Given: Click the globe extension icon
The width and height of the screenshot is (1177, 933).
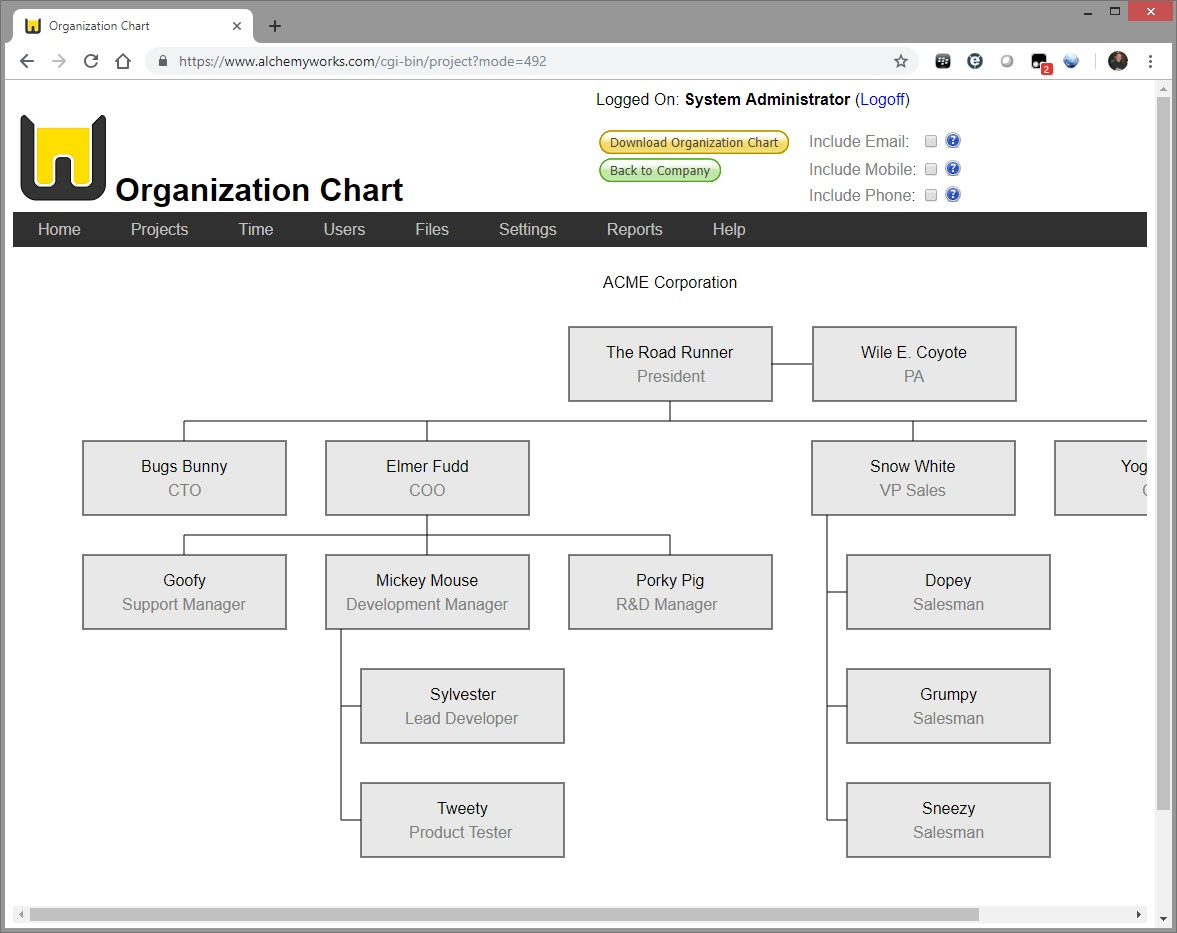Looking at the screenshot, I should (x=1071, y=62).
